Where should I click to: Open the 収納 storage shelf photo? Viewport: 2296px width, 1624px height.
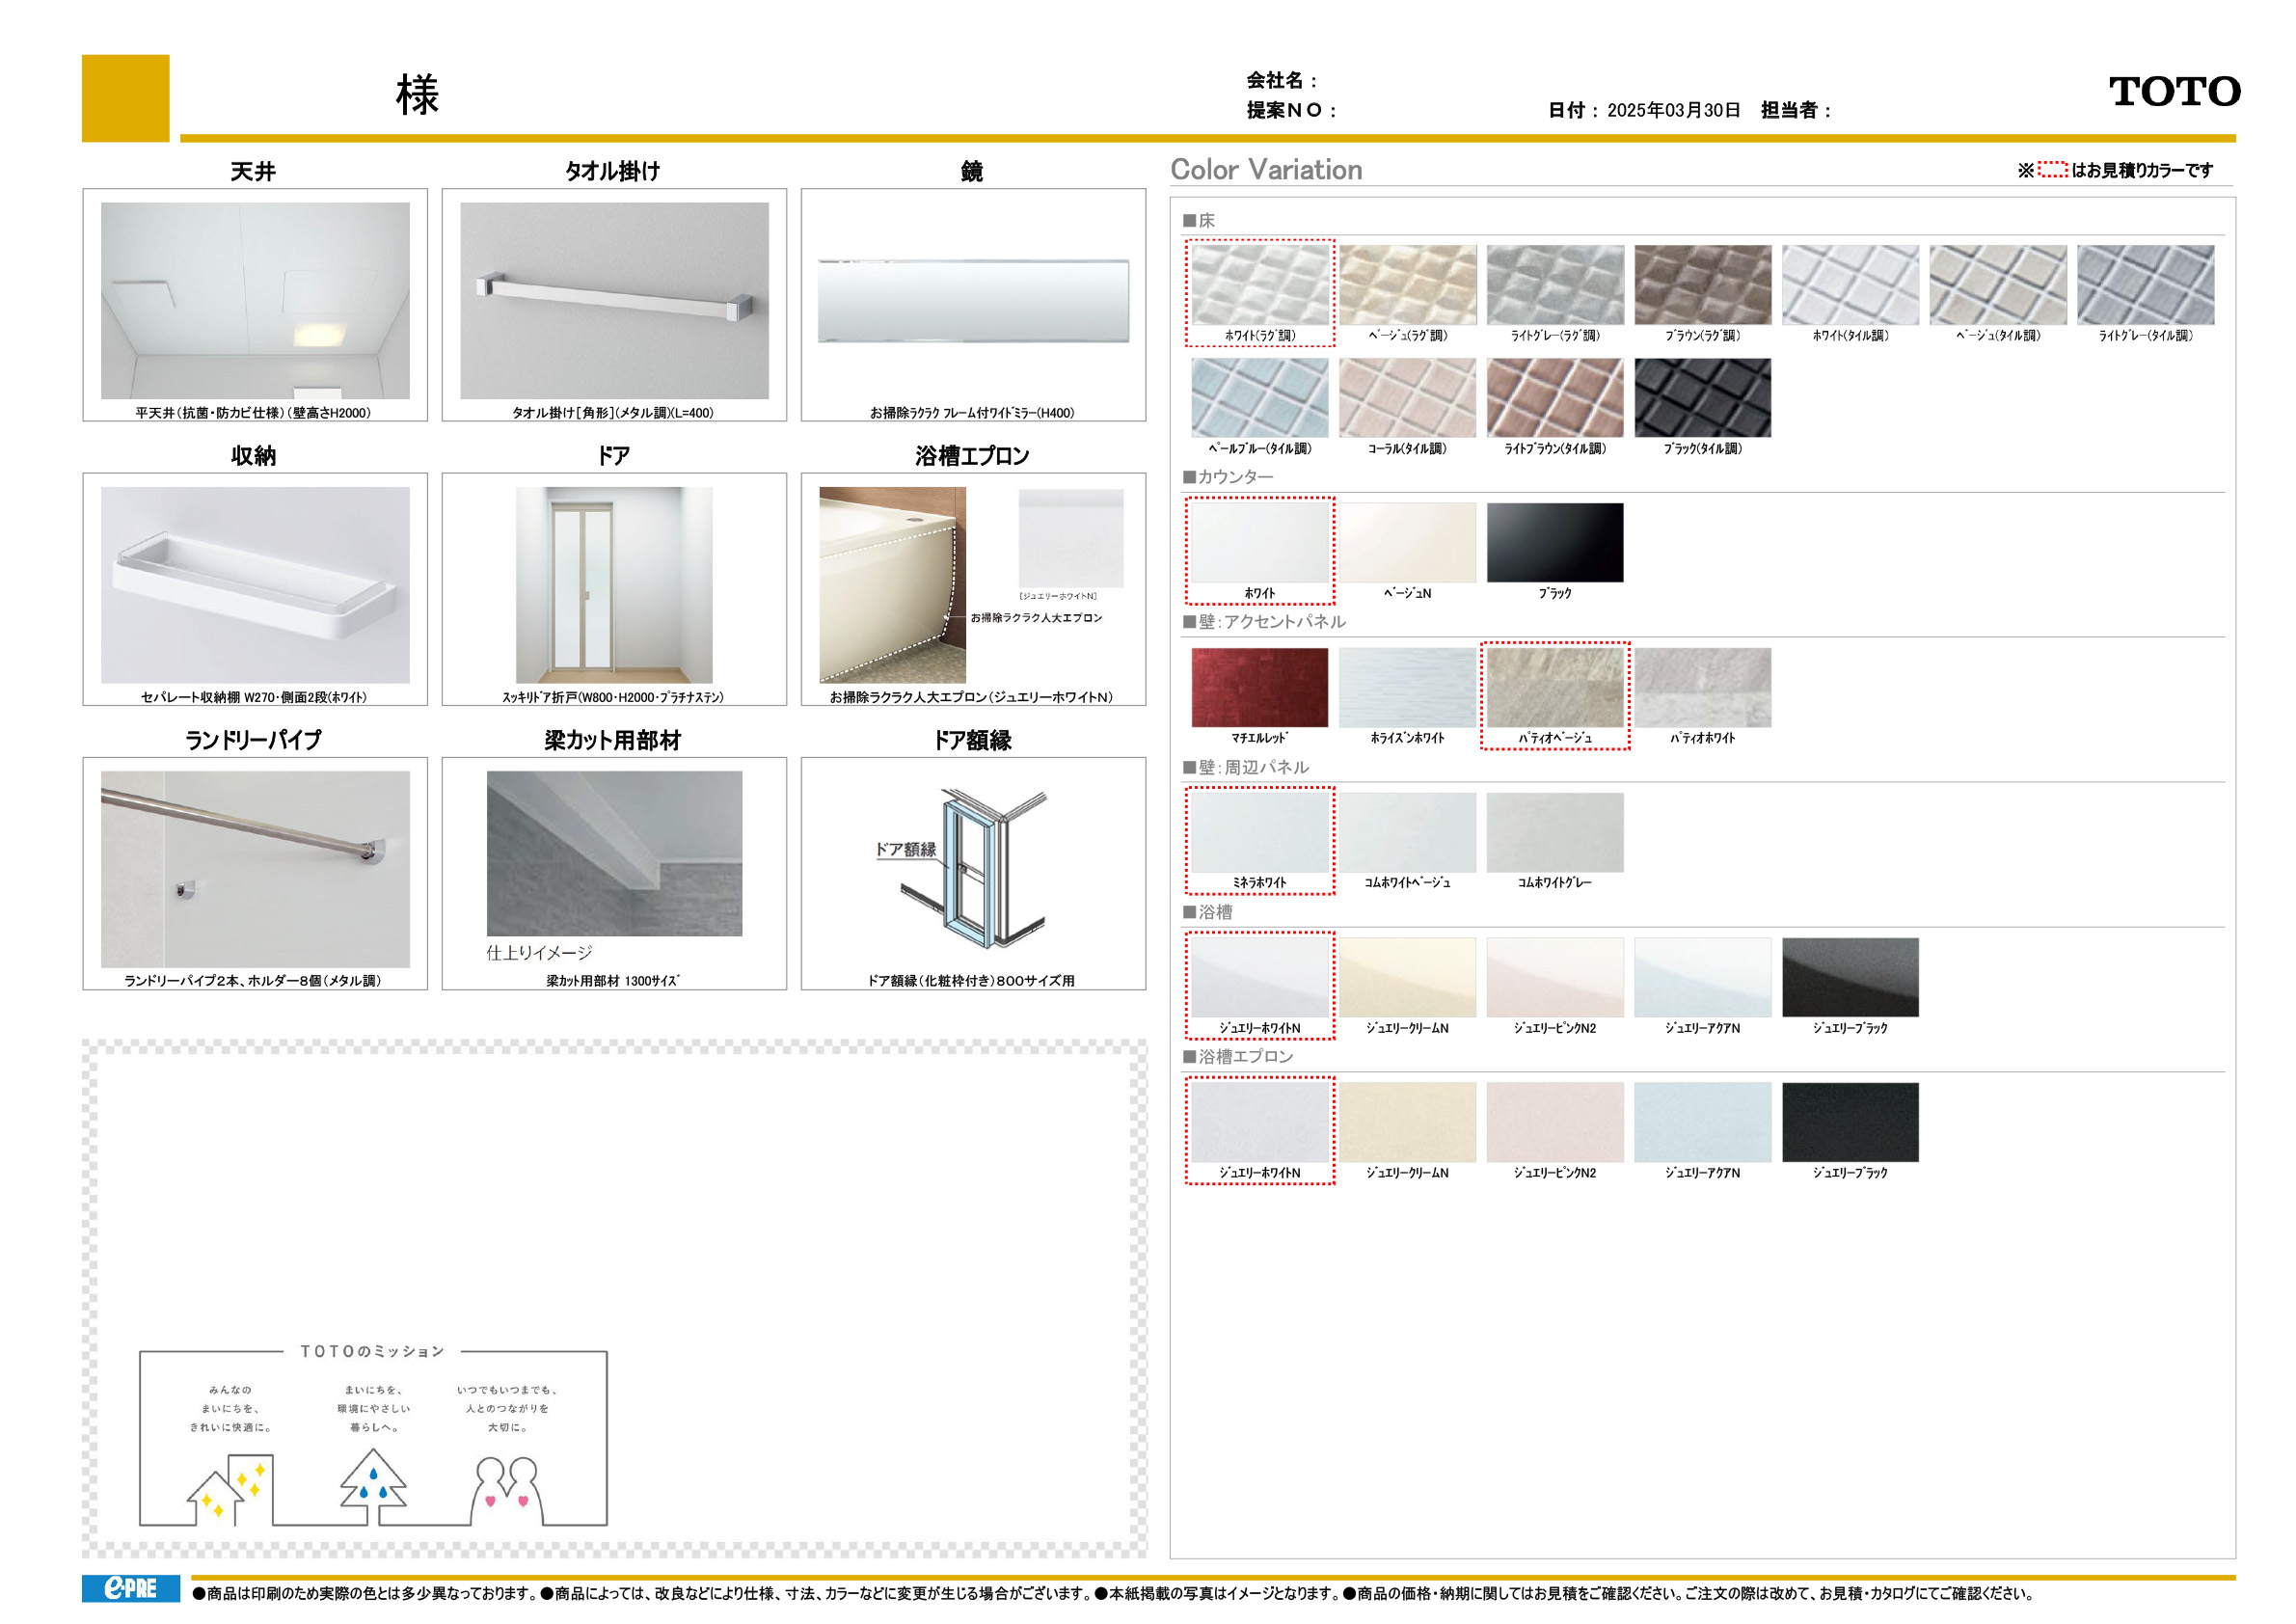point(255,585)
